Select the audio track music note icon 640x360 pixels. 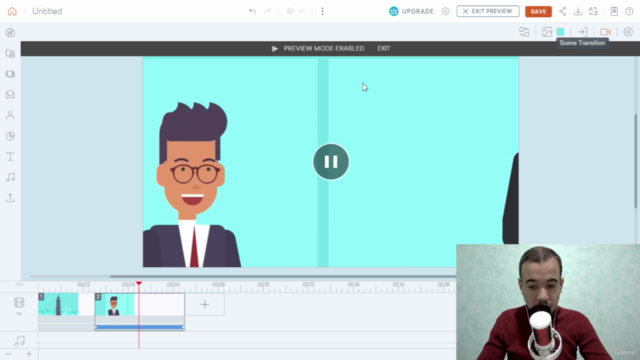click(19, 340)
